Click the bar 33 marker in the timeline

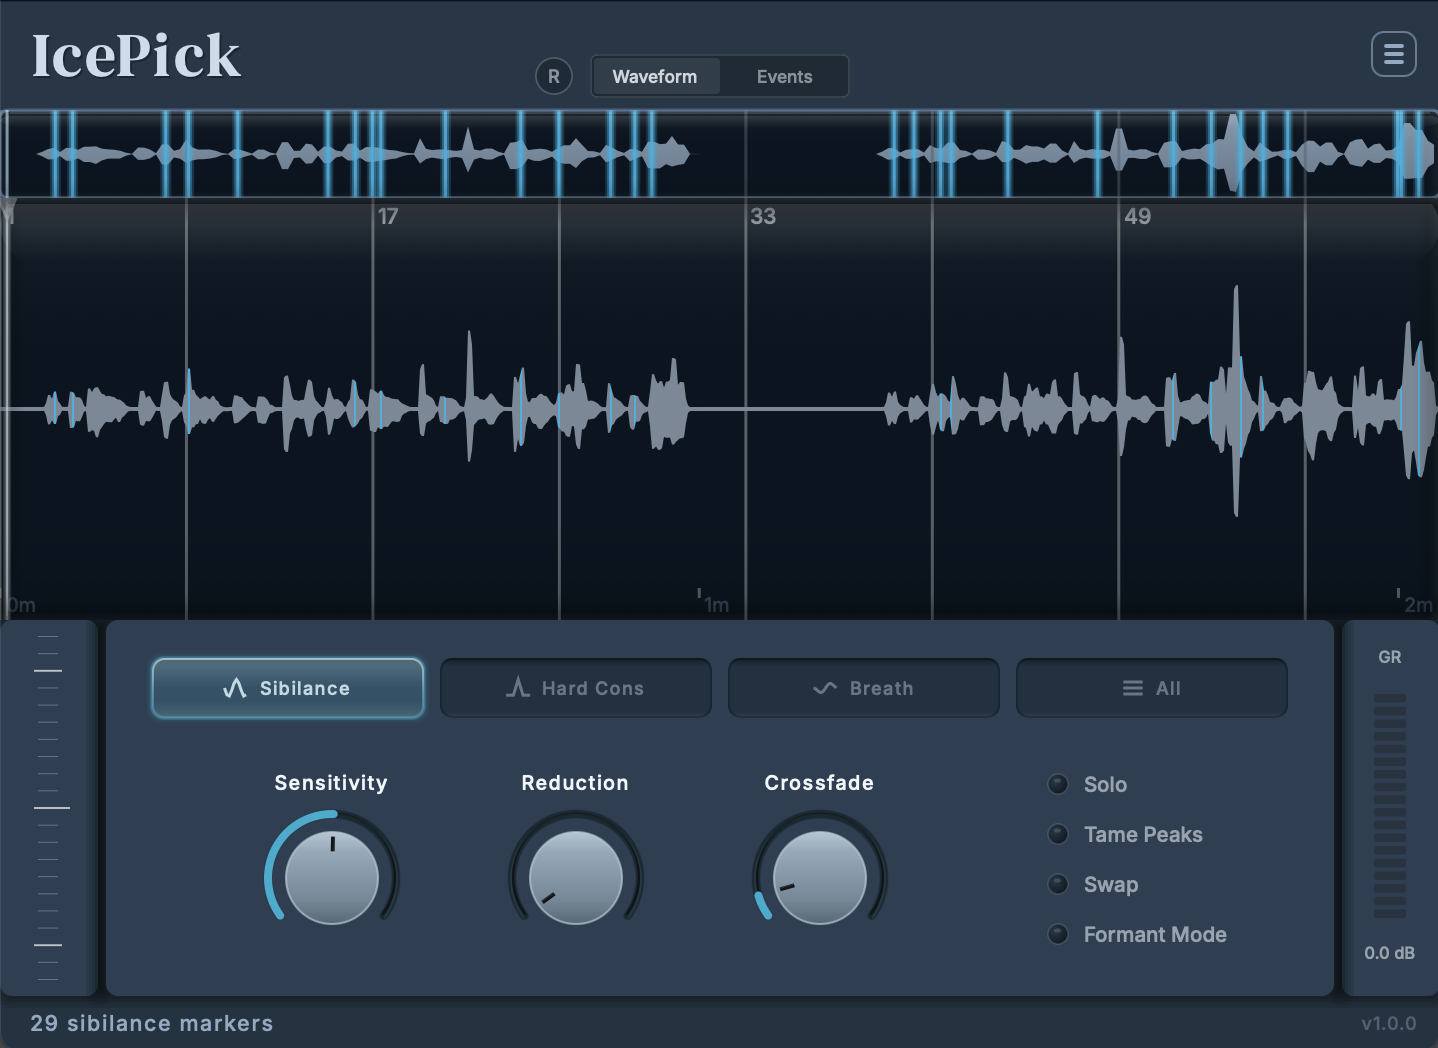[x=763, y=216]
